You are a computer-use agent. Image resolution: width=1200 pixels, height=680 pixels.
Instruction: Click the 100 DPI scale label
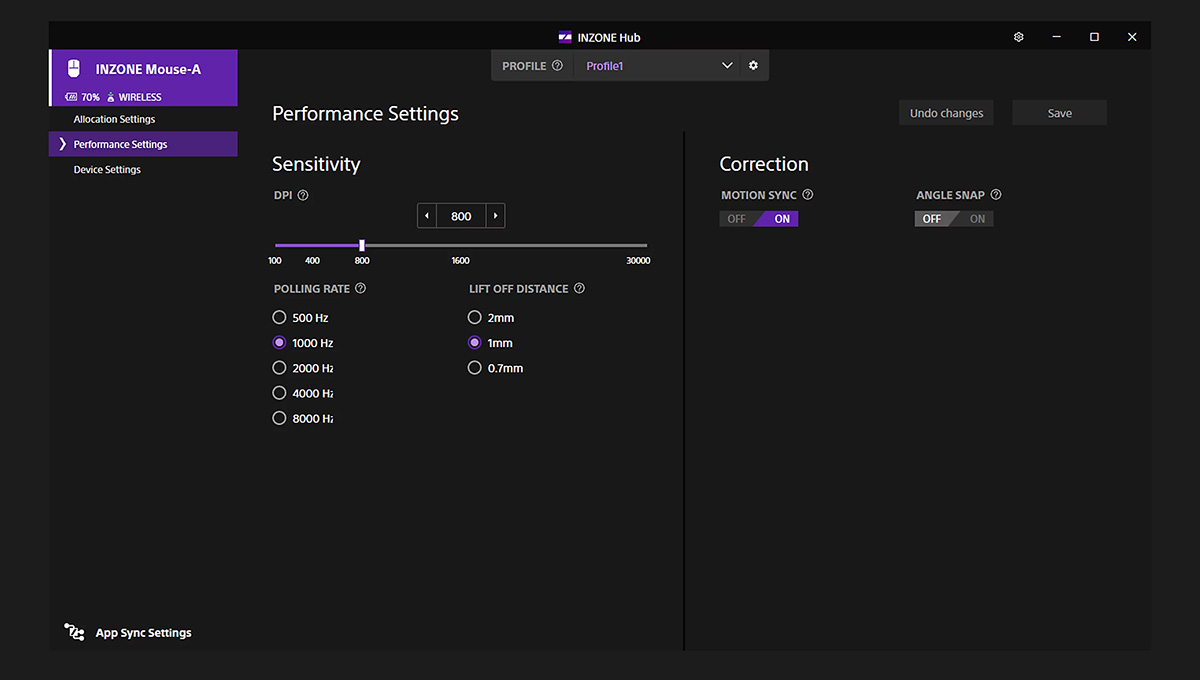(275, 261)
